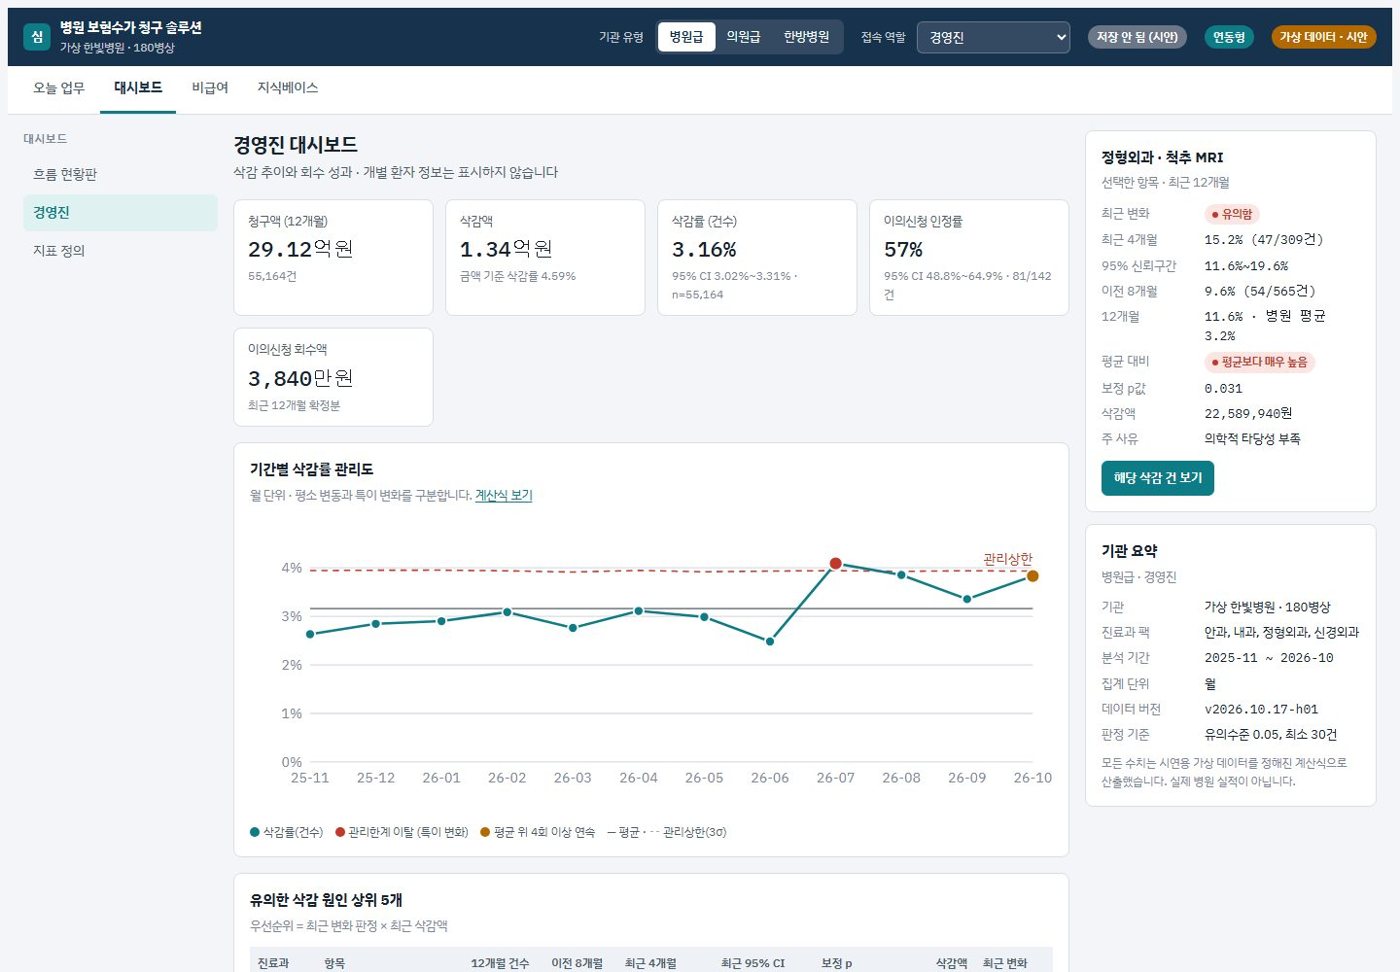Click the 연동형 badge
Image resolution: width=1400 pixels, height=972 pixels.
point(1229,37)
